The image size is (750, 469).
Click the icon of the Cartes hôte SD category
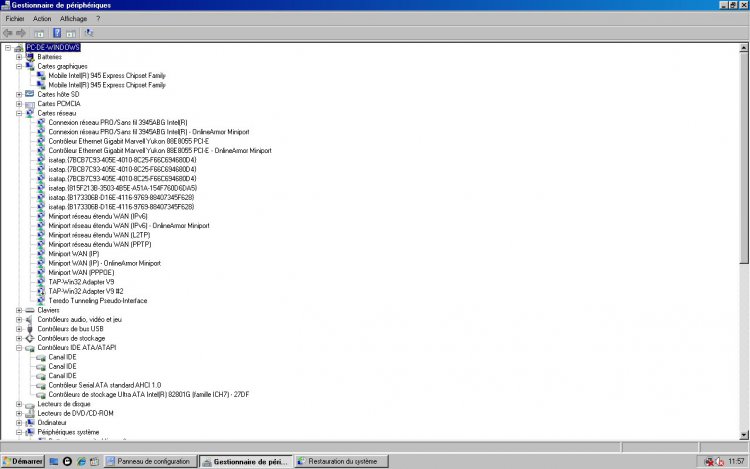tap(30, 94)
